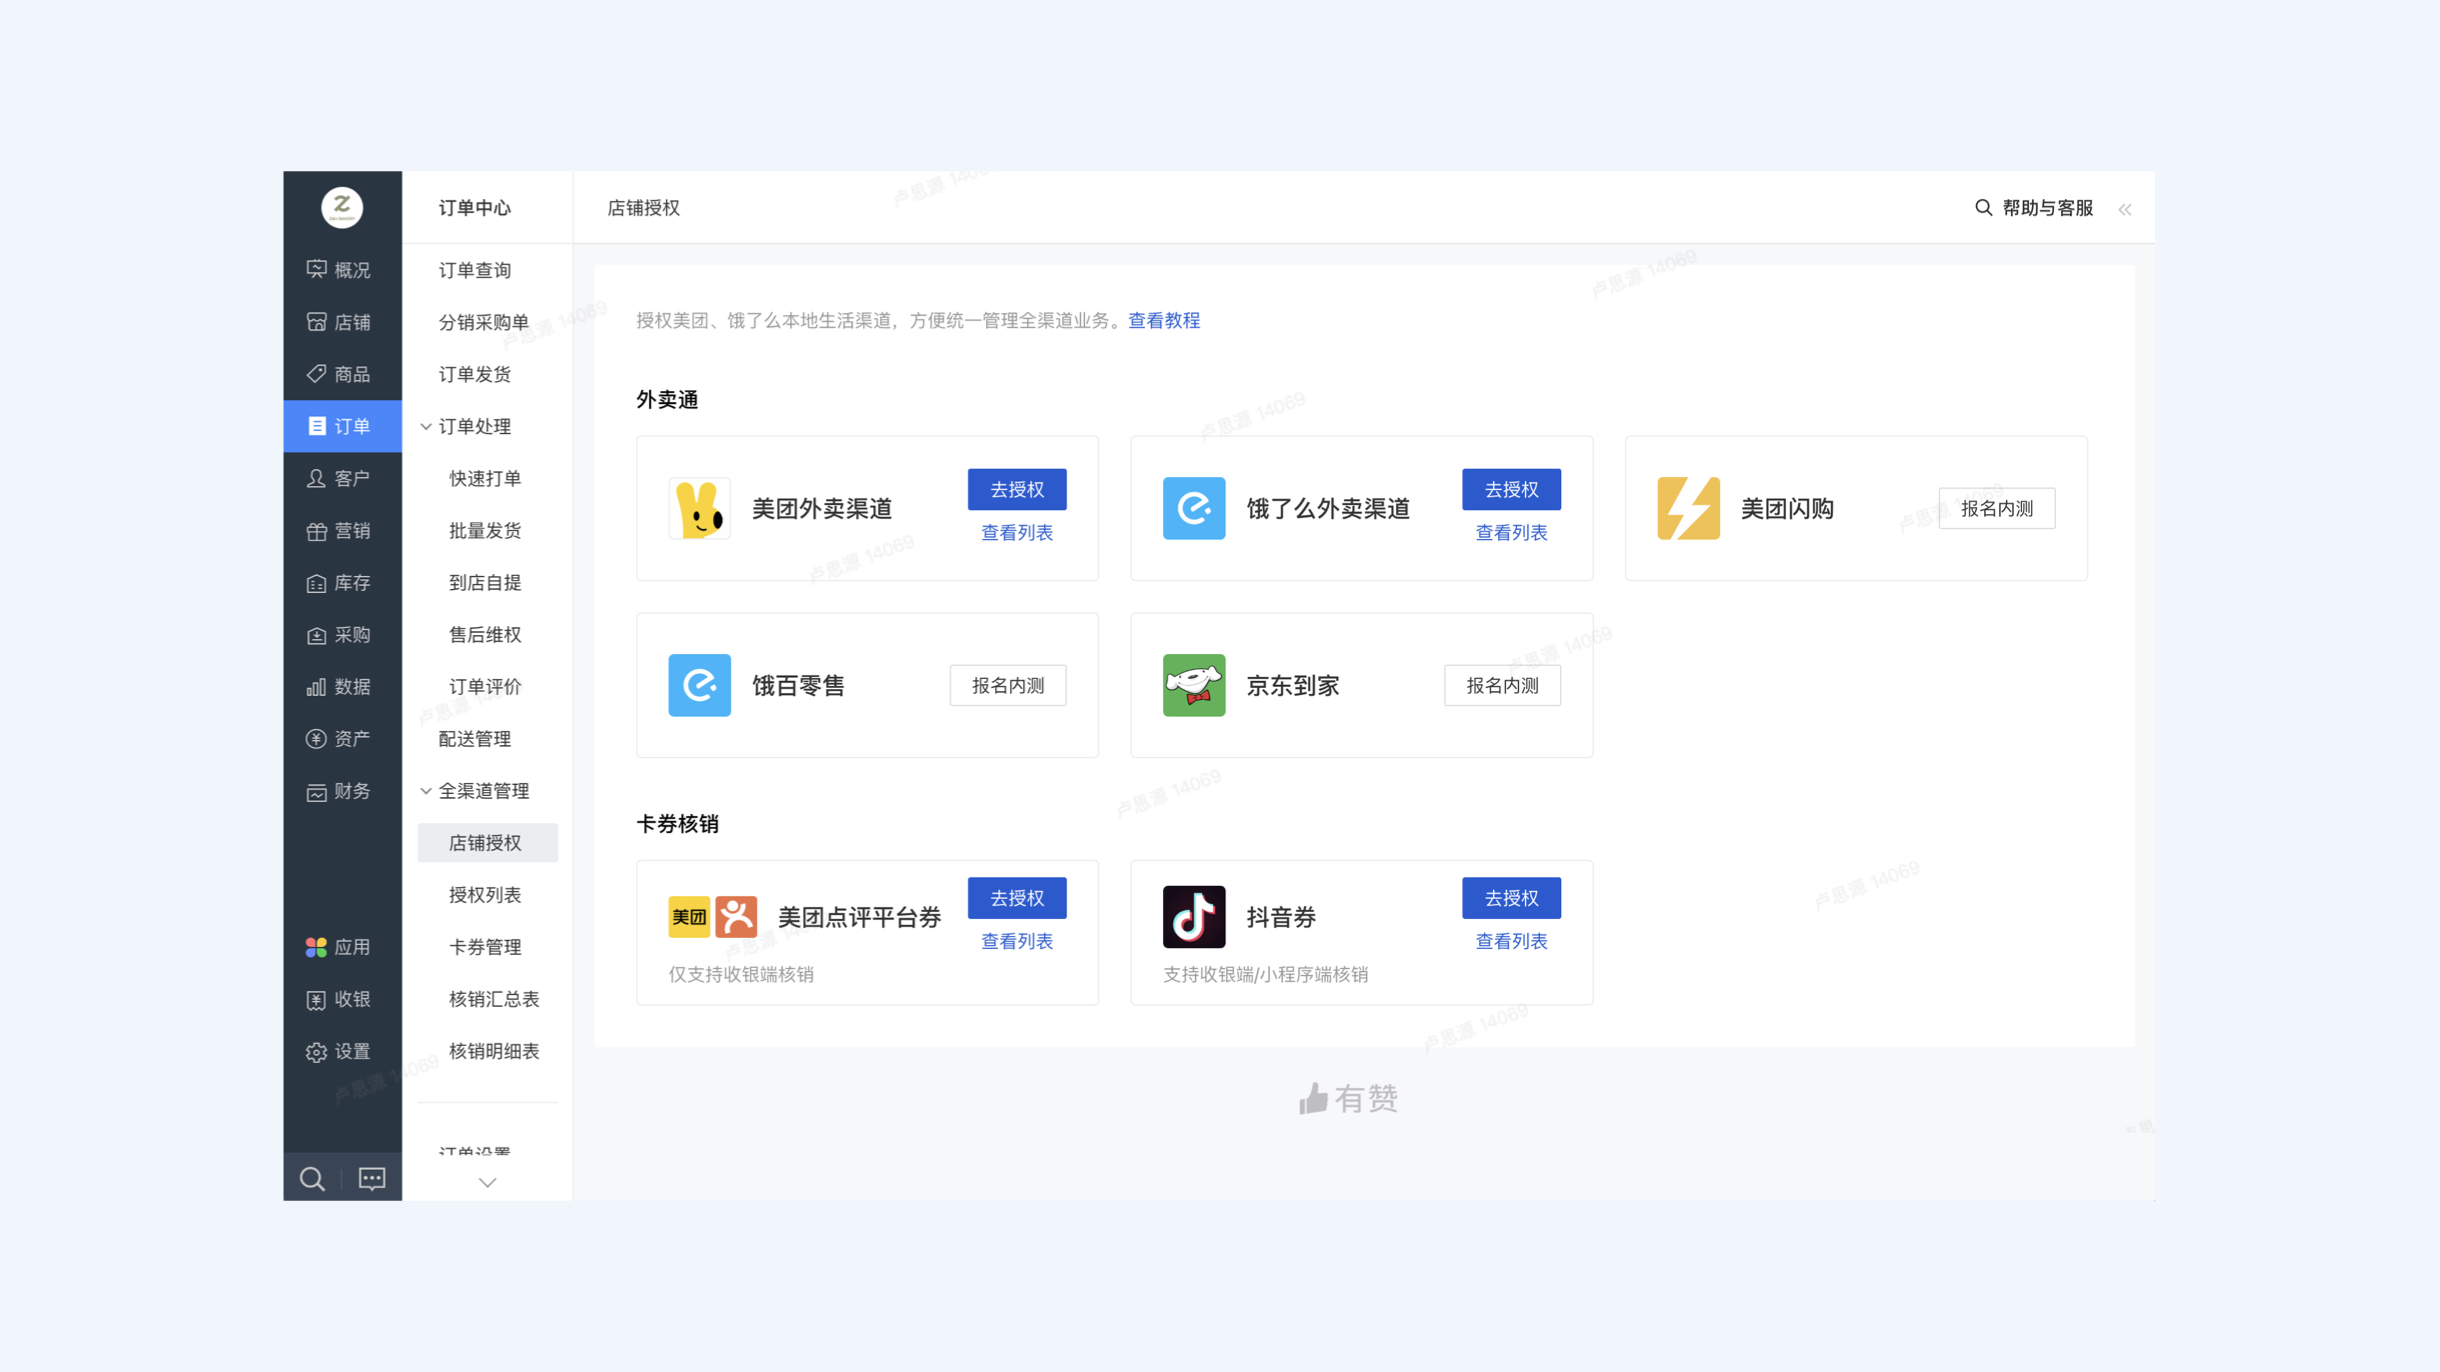Open 分销采购单 in the submenu
Screen dimensions: 2440x1372
click(x=484, y=322)
